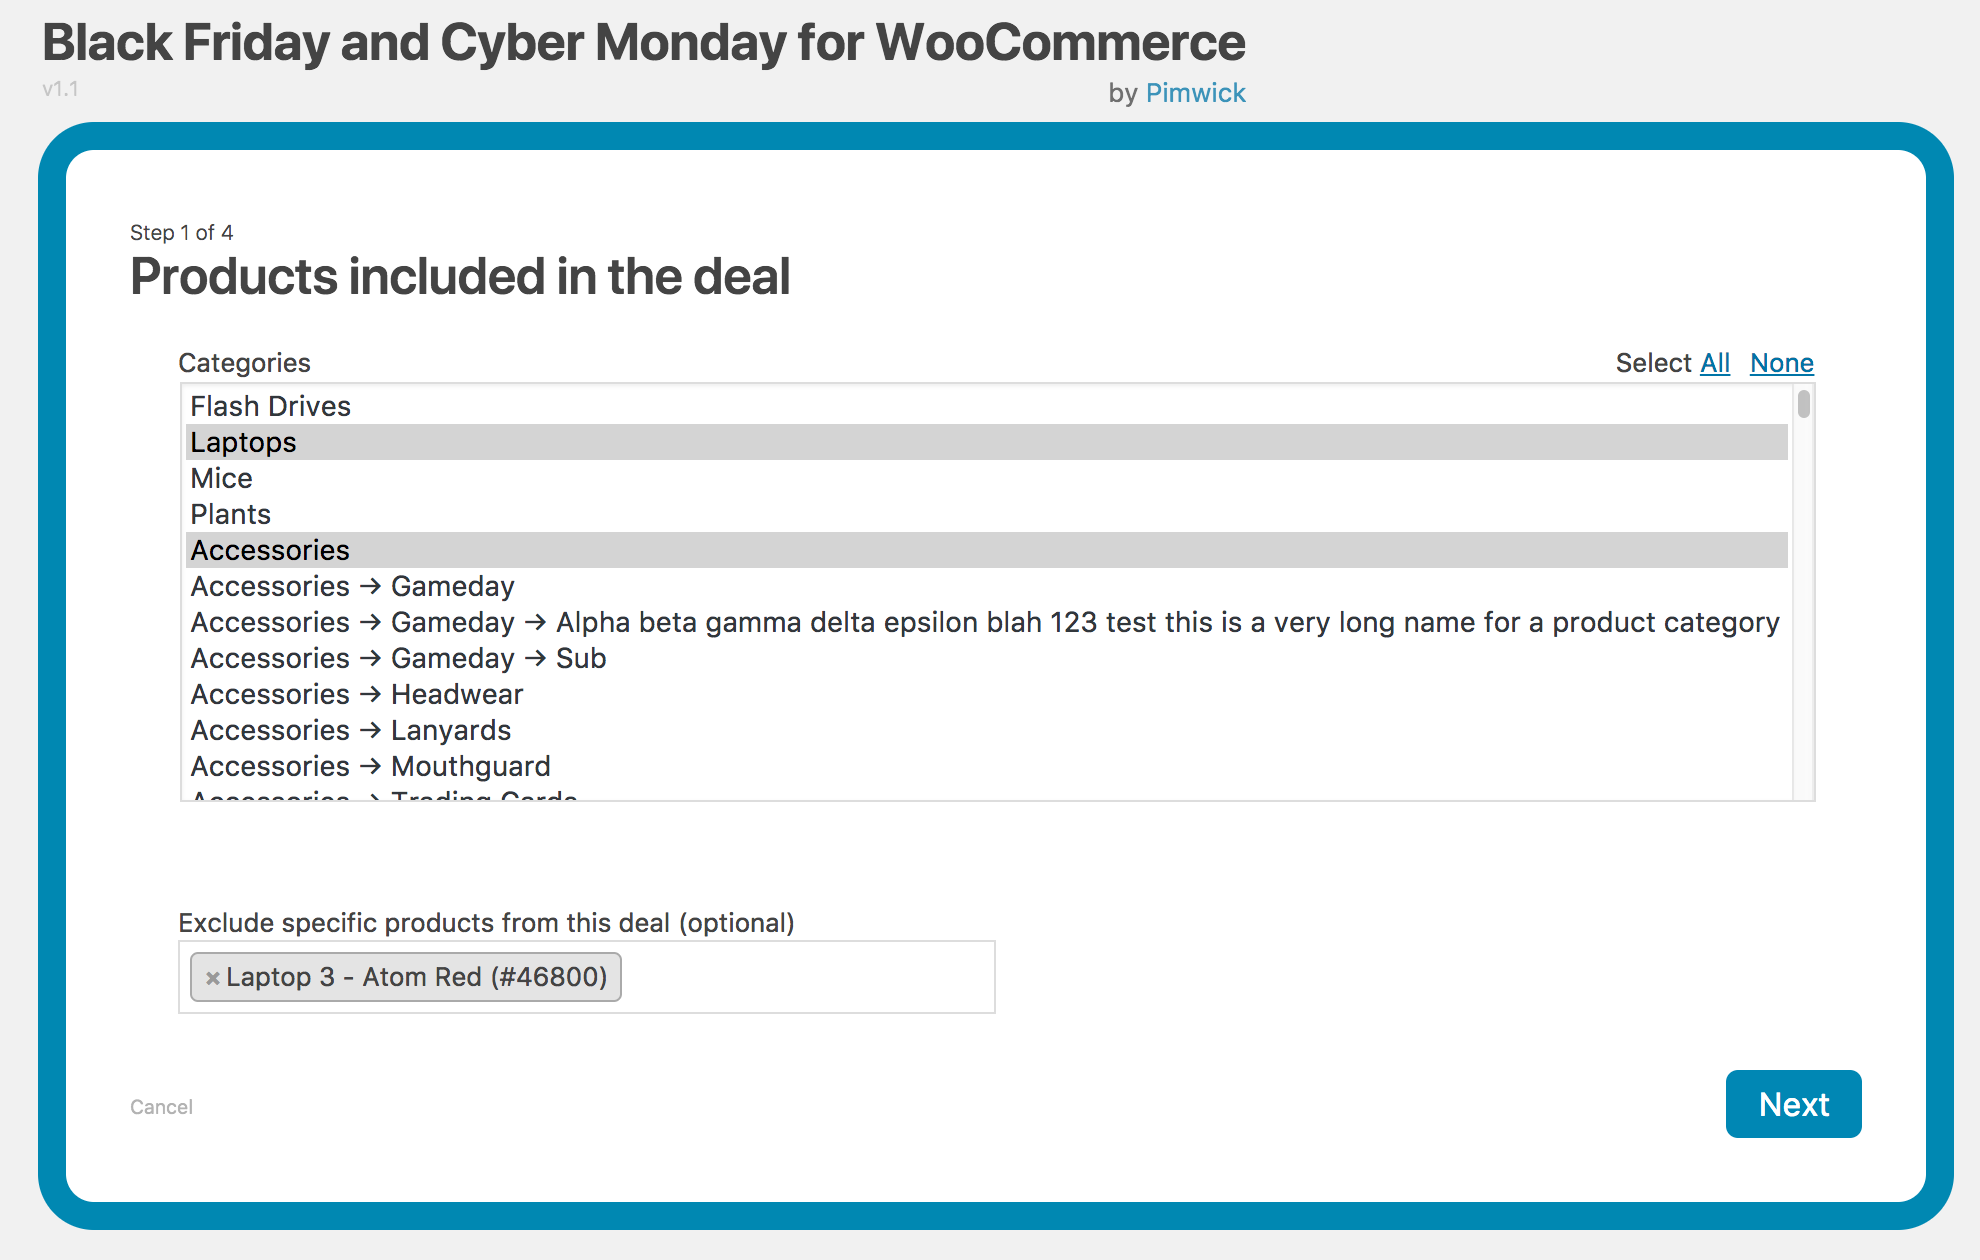Select Accessories → Lanyards category

(x=356, y=729)
